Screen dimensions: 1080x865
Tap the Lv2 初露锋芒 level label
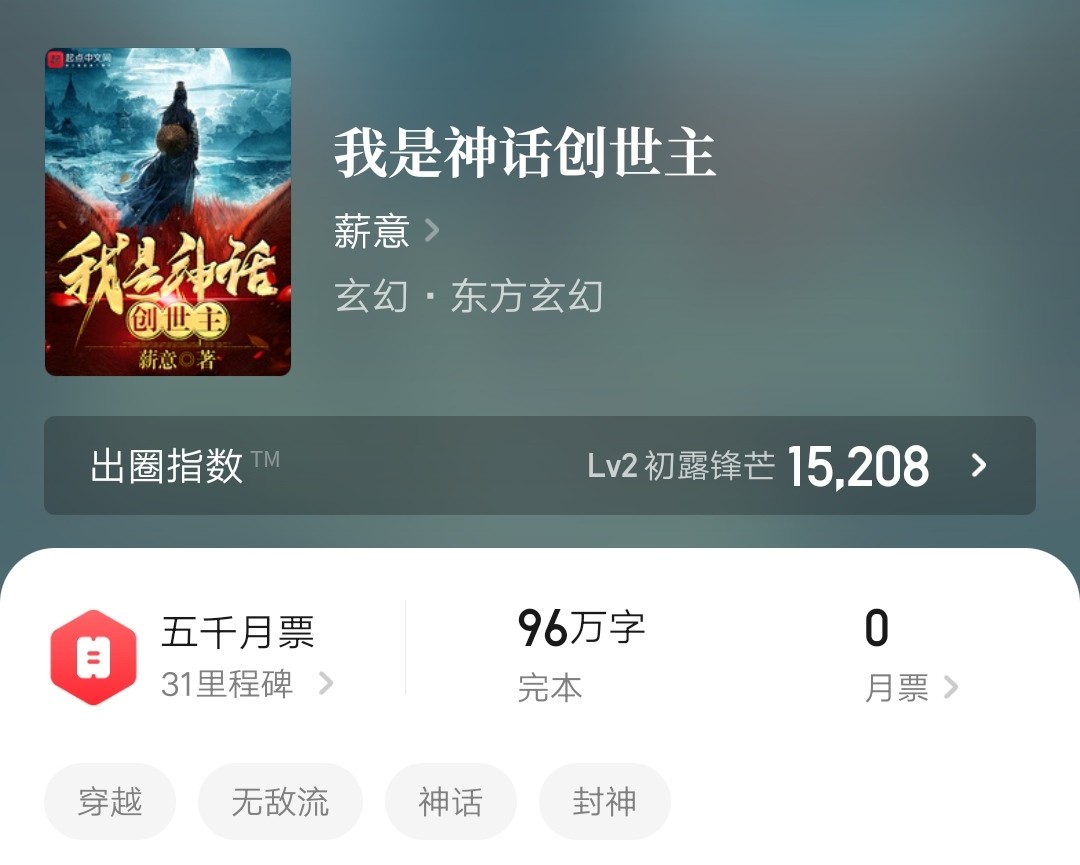coord(681,466)
